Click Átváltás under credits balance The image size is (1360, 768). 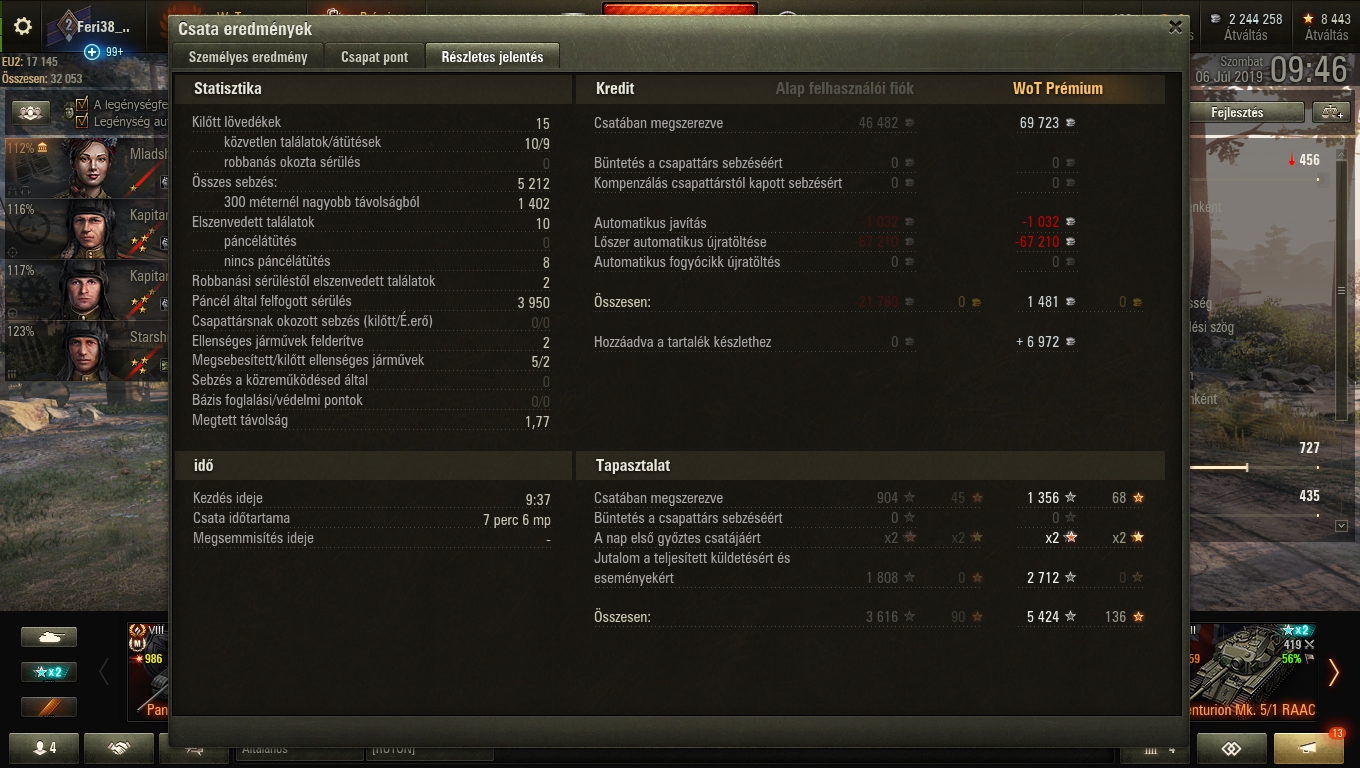click(x=1245, y=35)
